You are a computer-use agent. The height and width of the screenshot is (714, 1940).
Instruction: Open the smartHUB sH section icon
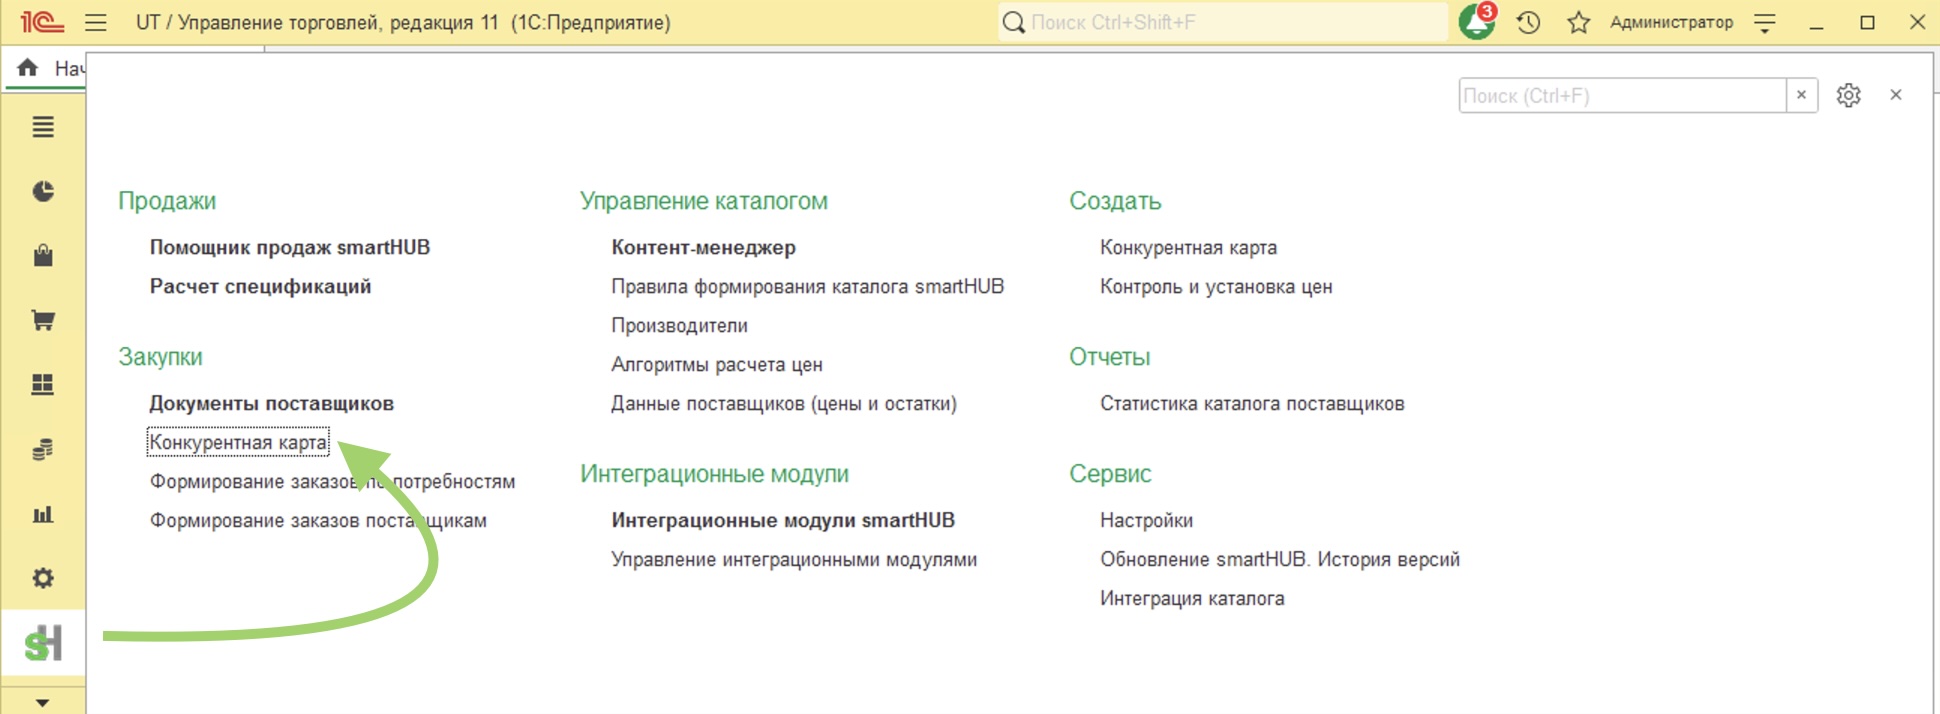[43, 643]
